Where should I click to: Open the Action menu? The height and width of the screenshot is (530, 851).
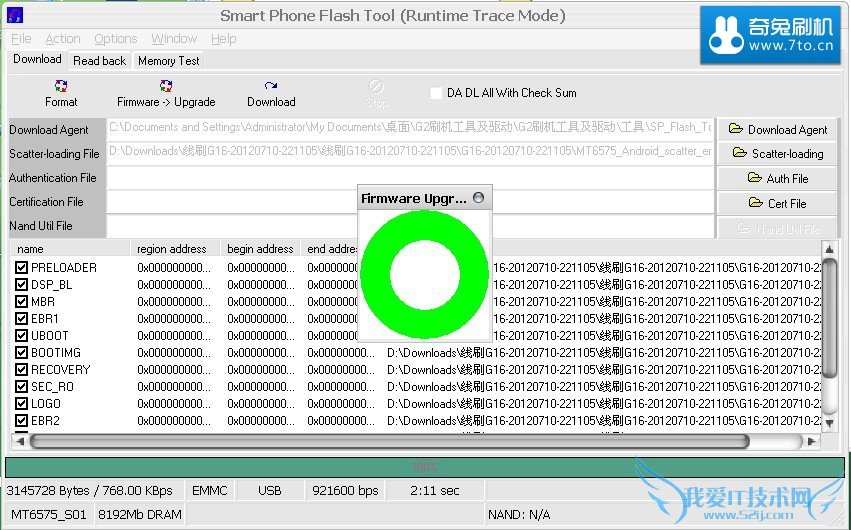pos(62,39)
